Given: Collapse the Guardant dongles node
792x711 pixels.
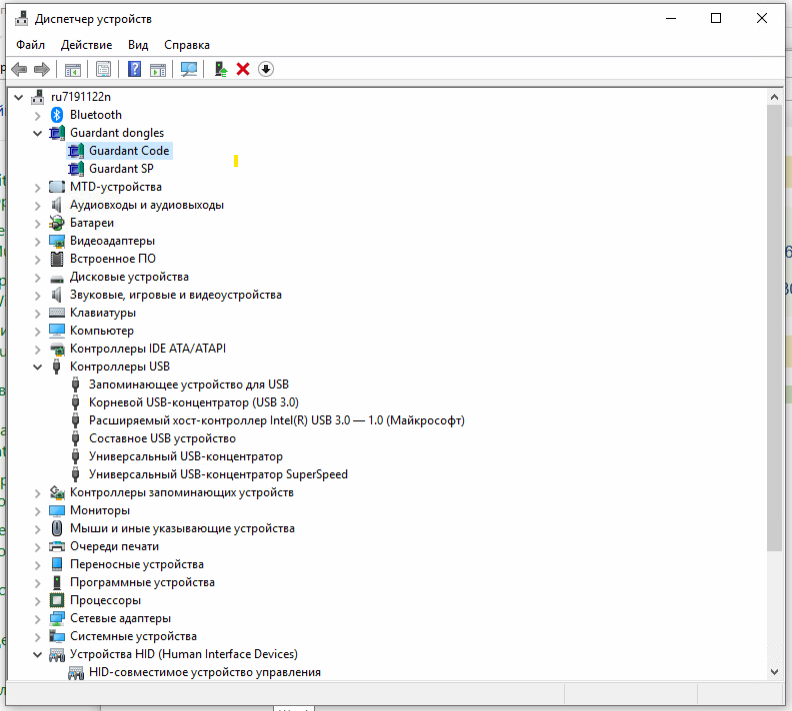Looking at the screenshot, I should pos(38,133).
